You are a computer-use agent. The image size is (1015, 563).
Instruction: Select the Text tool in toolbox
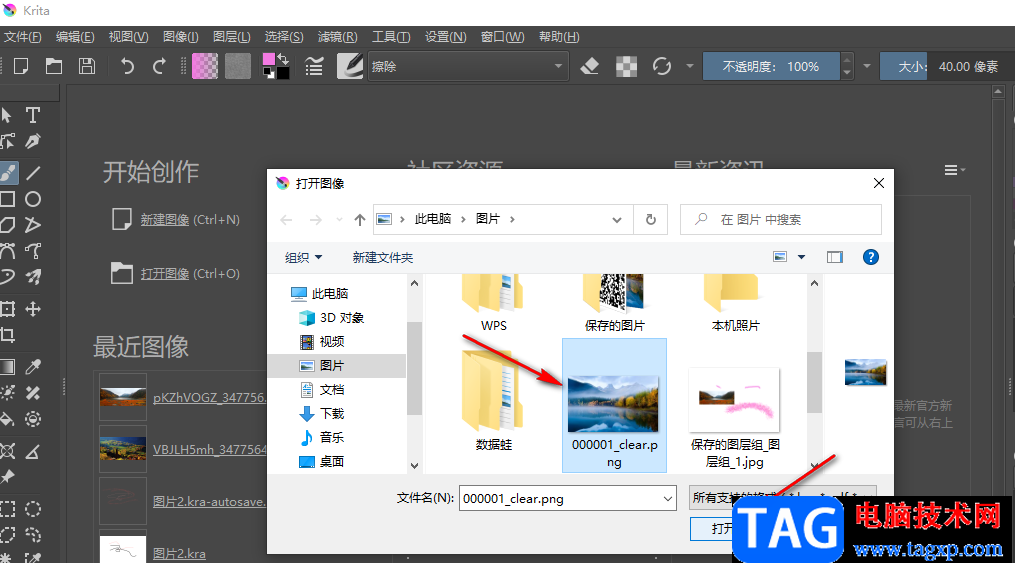[x=32, y=115]
